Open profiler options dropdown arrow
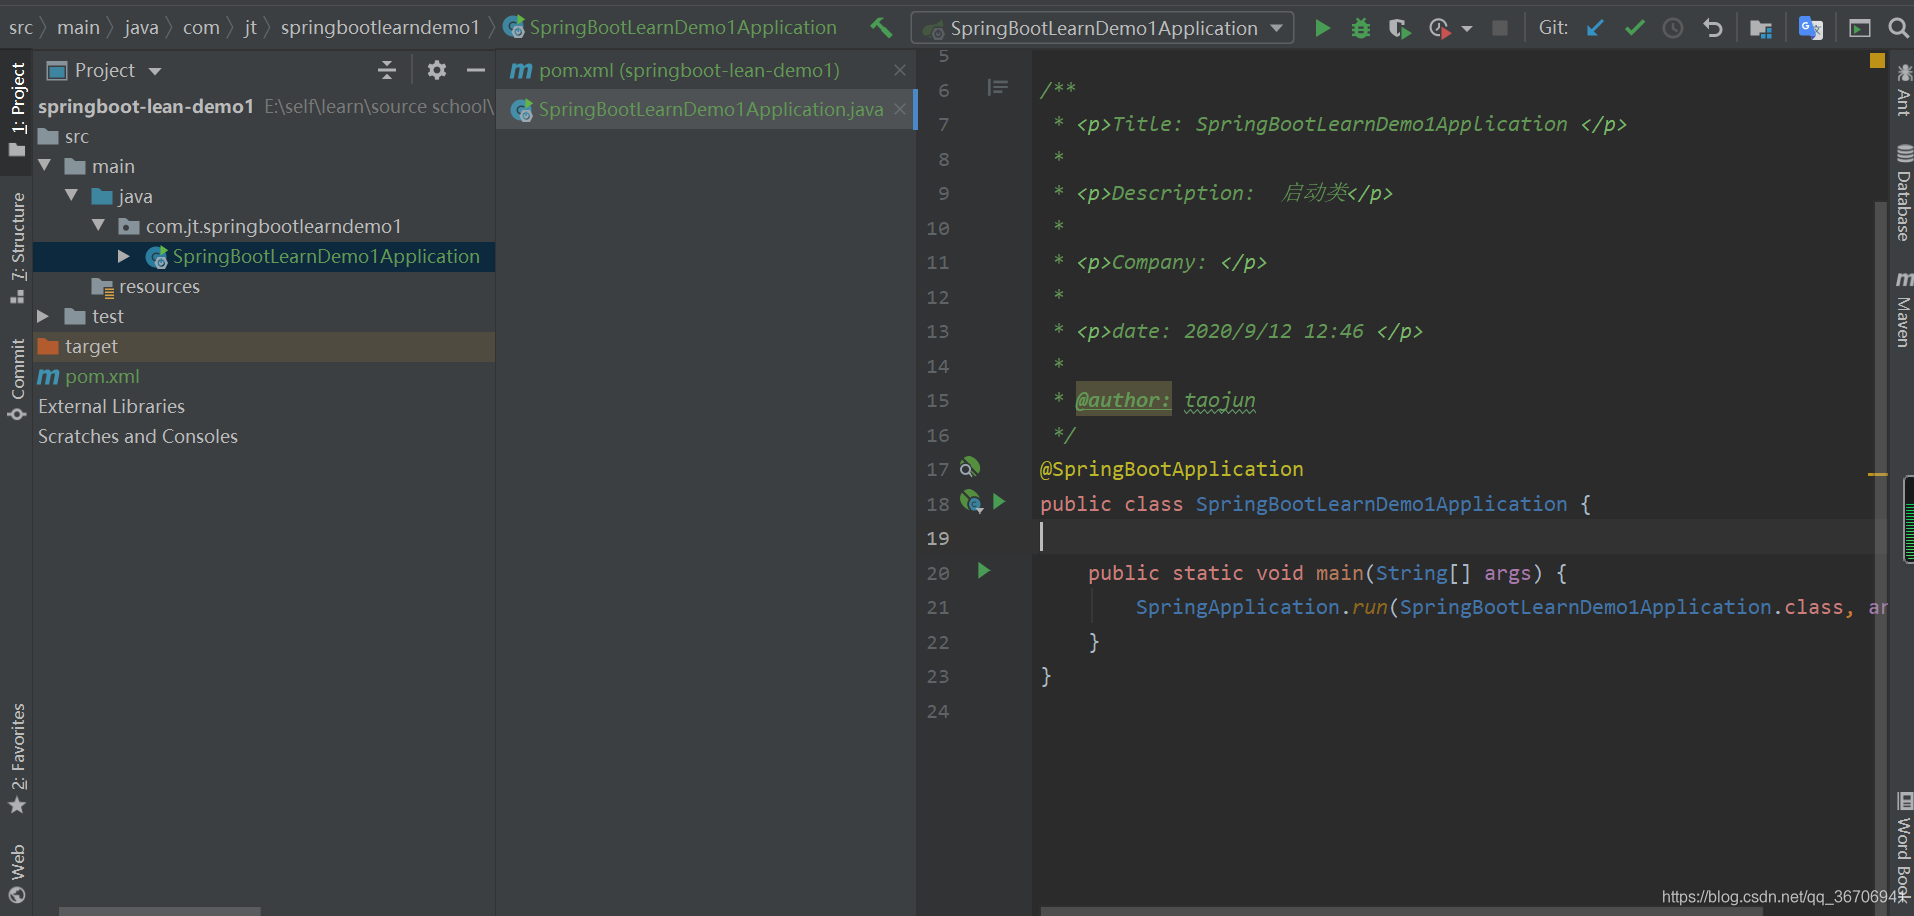The image size is (1914, 916). click(1466, 29)
